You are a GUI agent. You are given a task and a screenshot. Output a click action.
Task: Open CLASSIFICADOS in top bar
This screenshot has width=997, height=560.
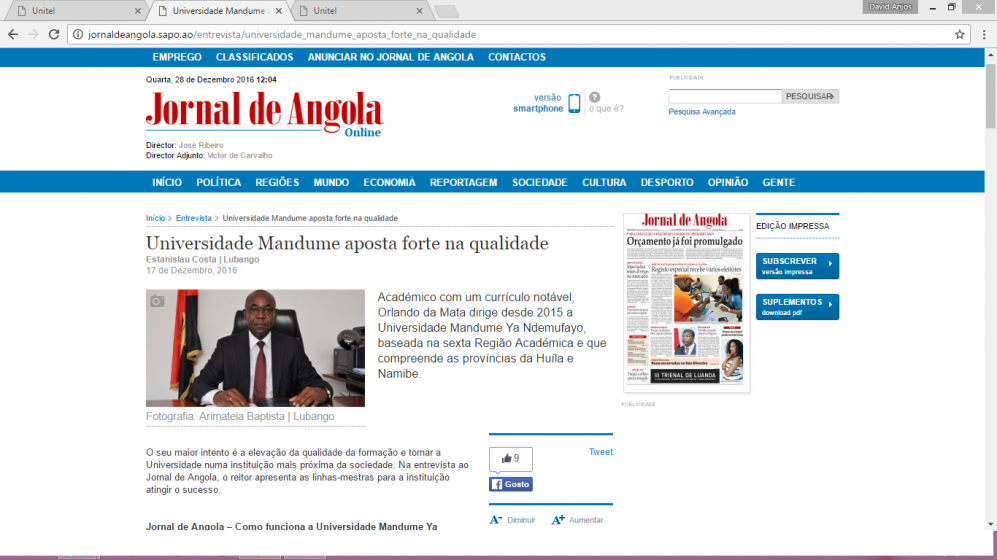pyautogui.click(x=254, y=57)
